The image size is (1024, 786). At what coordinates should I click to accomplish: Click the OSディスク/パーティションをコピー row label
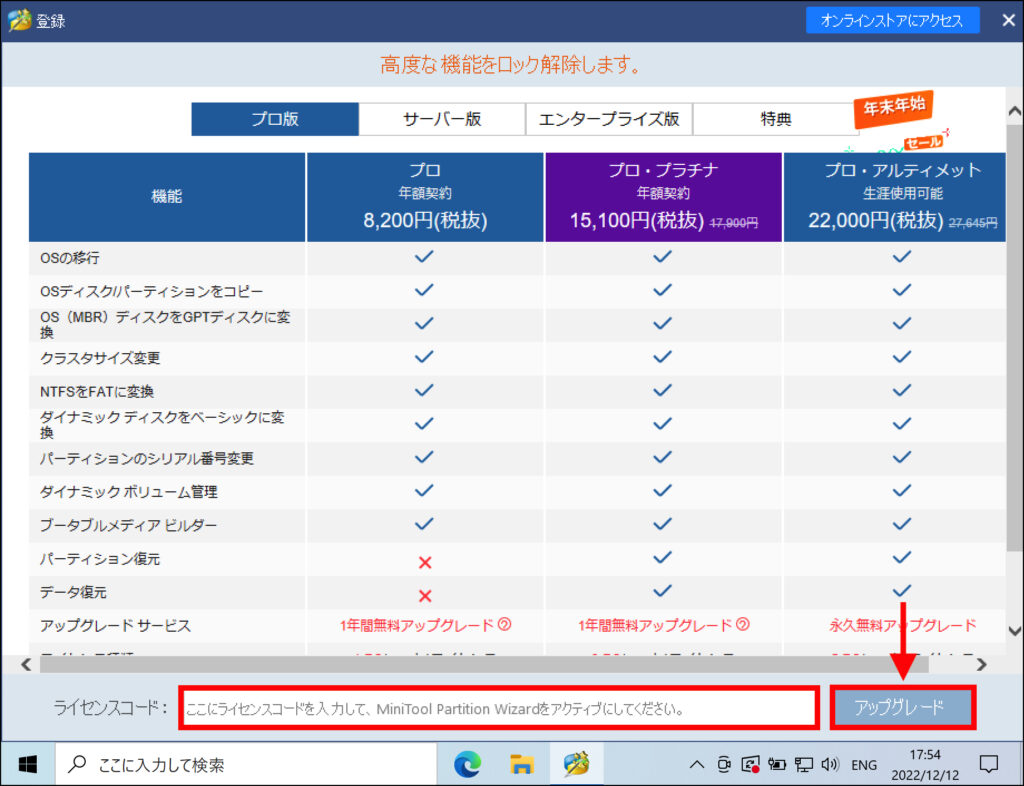[x=152, y=291]
